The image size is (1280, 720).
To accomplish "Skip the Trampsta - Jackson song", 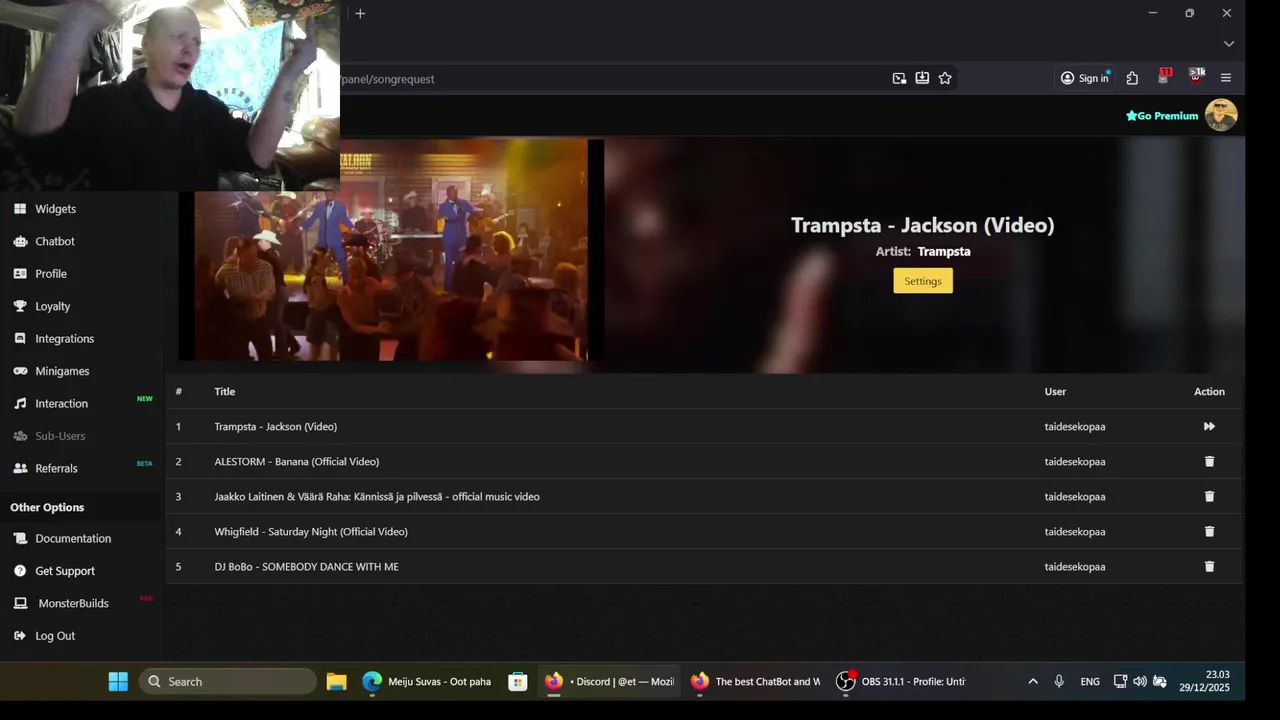I will pos(1209,426).
